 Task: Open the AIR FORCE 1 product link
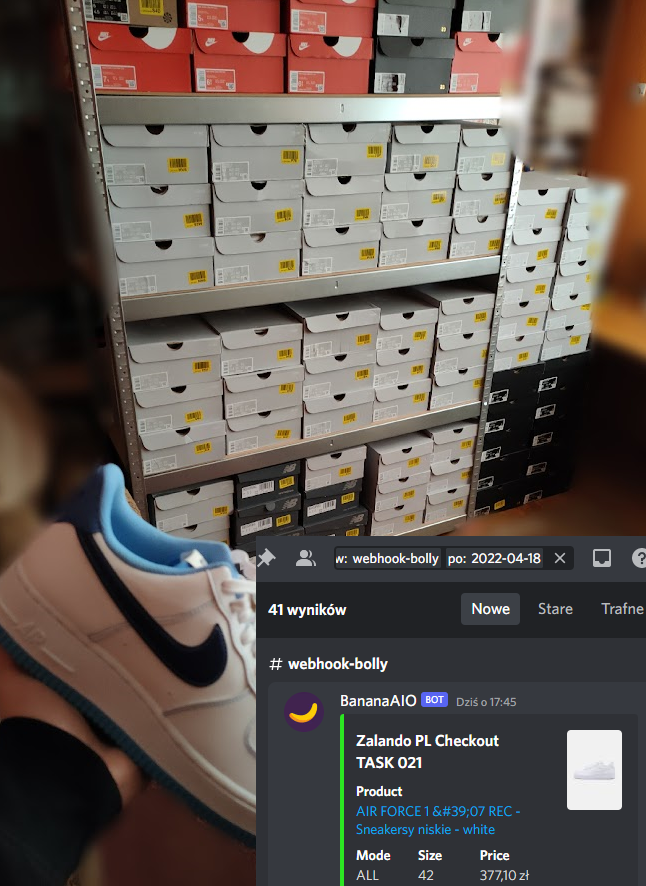[x=438, y=820]
